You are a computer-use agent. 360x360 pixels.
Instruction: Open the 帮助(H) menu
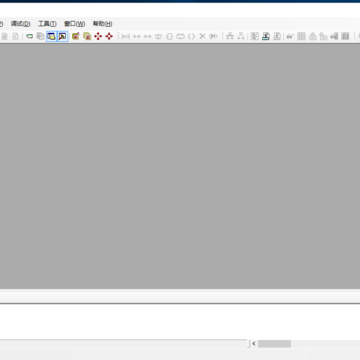click(102, 24)
